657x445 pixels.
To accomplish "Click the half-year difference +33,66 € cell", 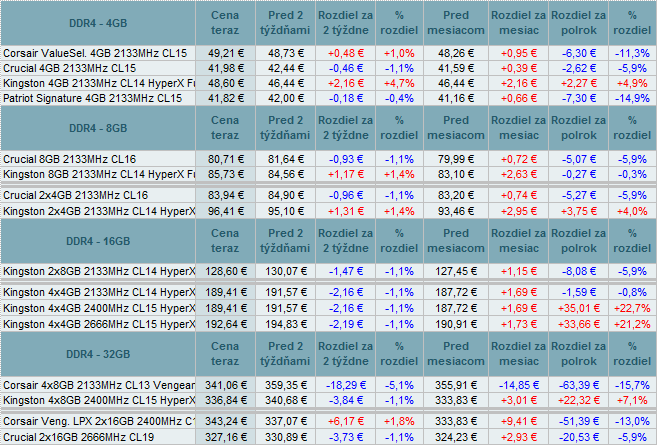I will (579, 324).
